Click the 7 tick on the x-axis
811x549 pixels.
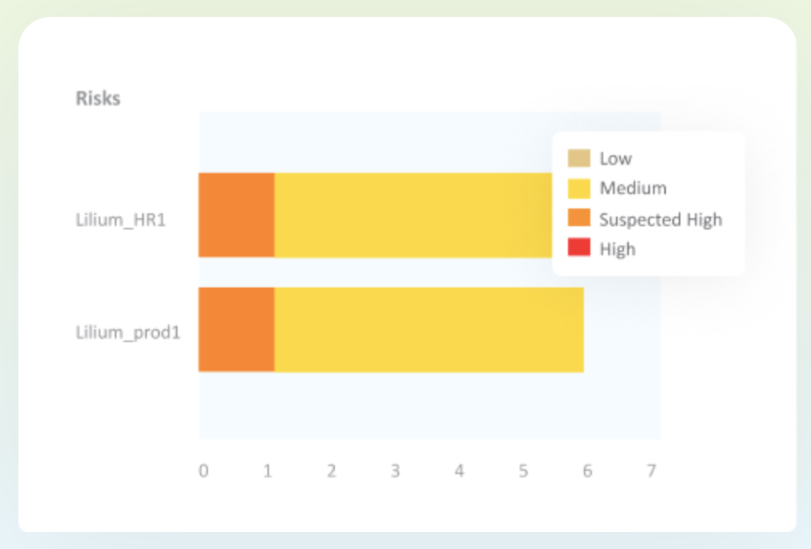coord(651,471)
